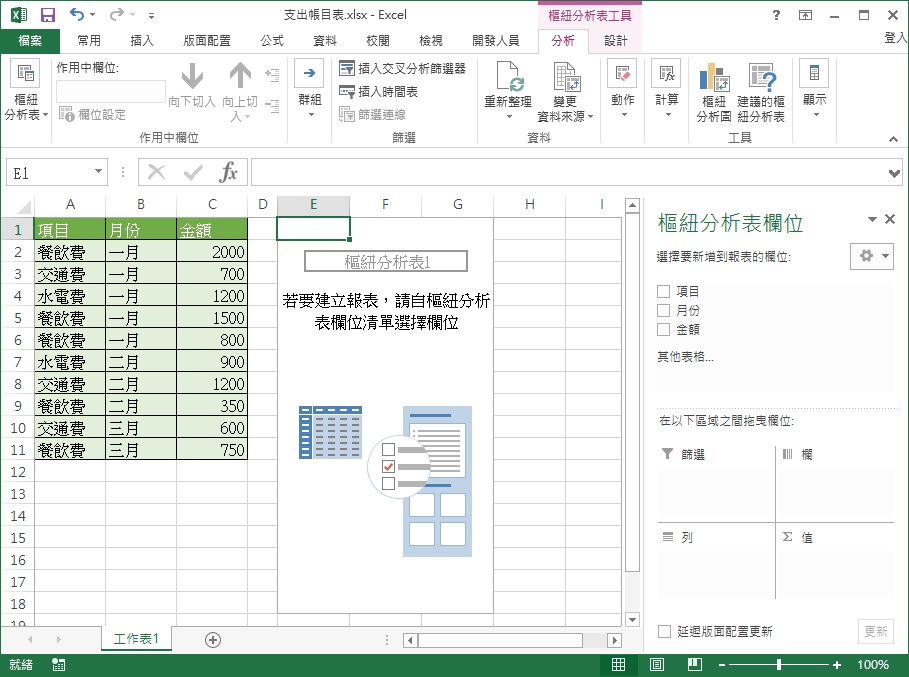
Task: Open the field list tools gear dropdown
Action: coord(871,256)
